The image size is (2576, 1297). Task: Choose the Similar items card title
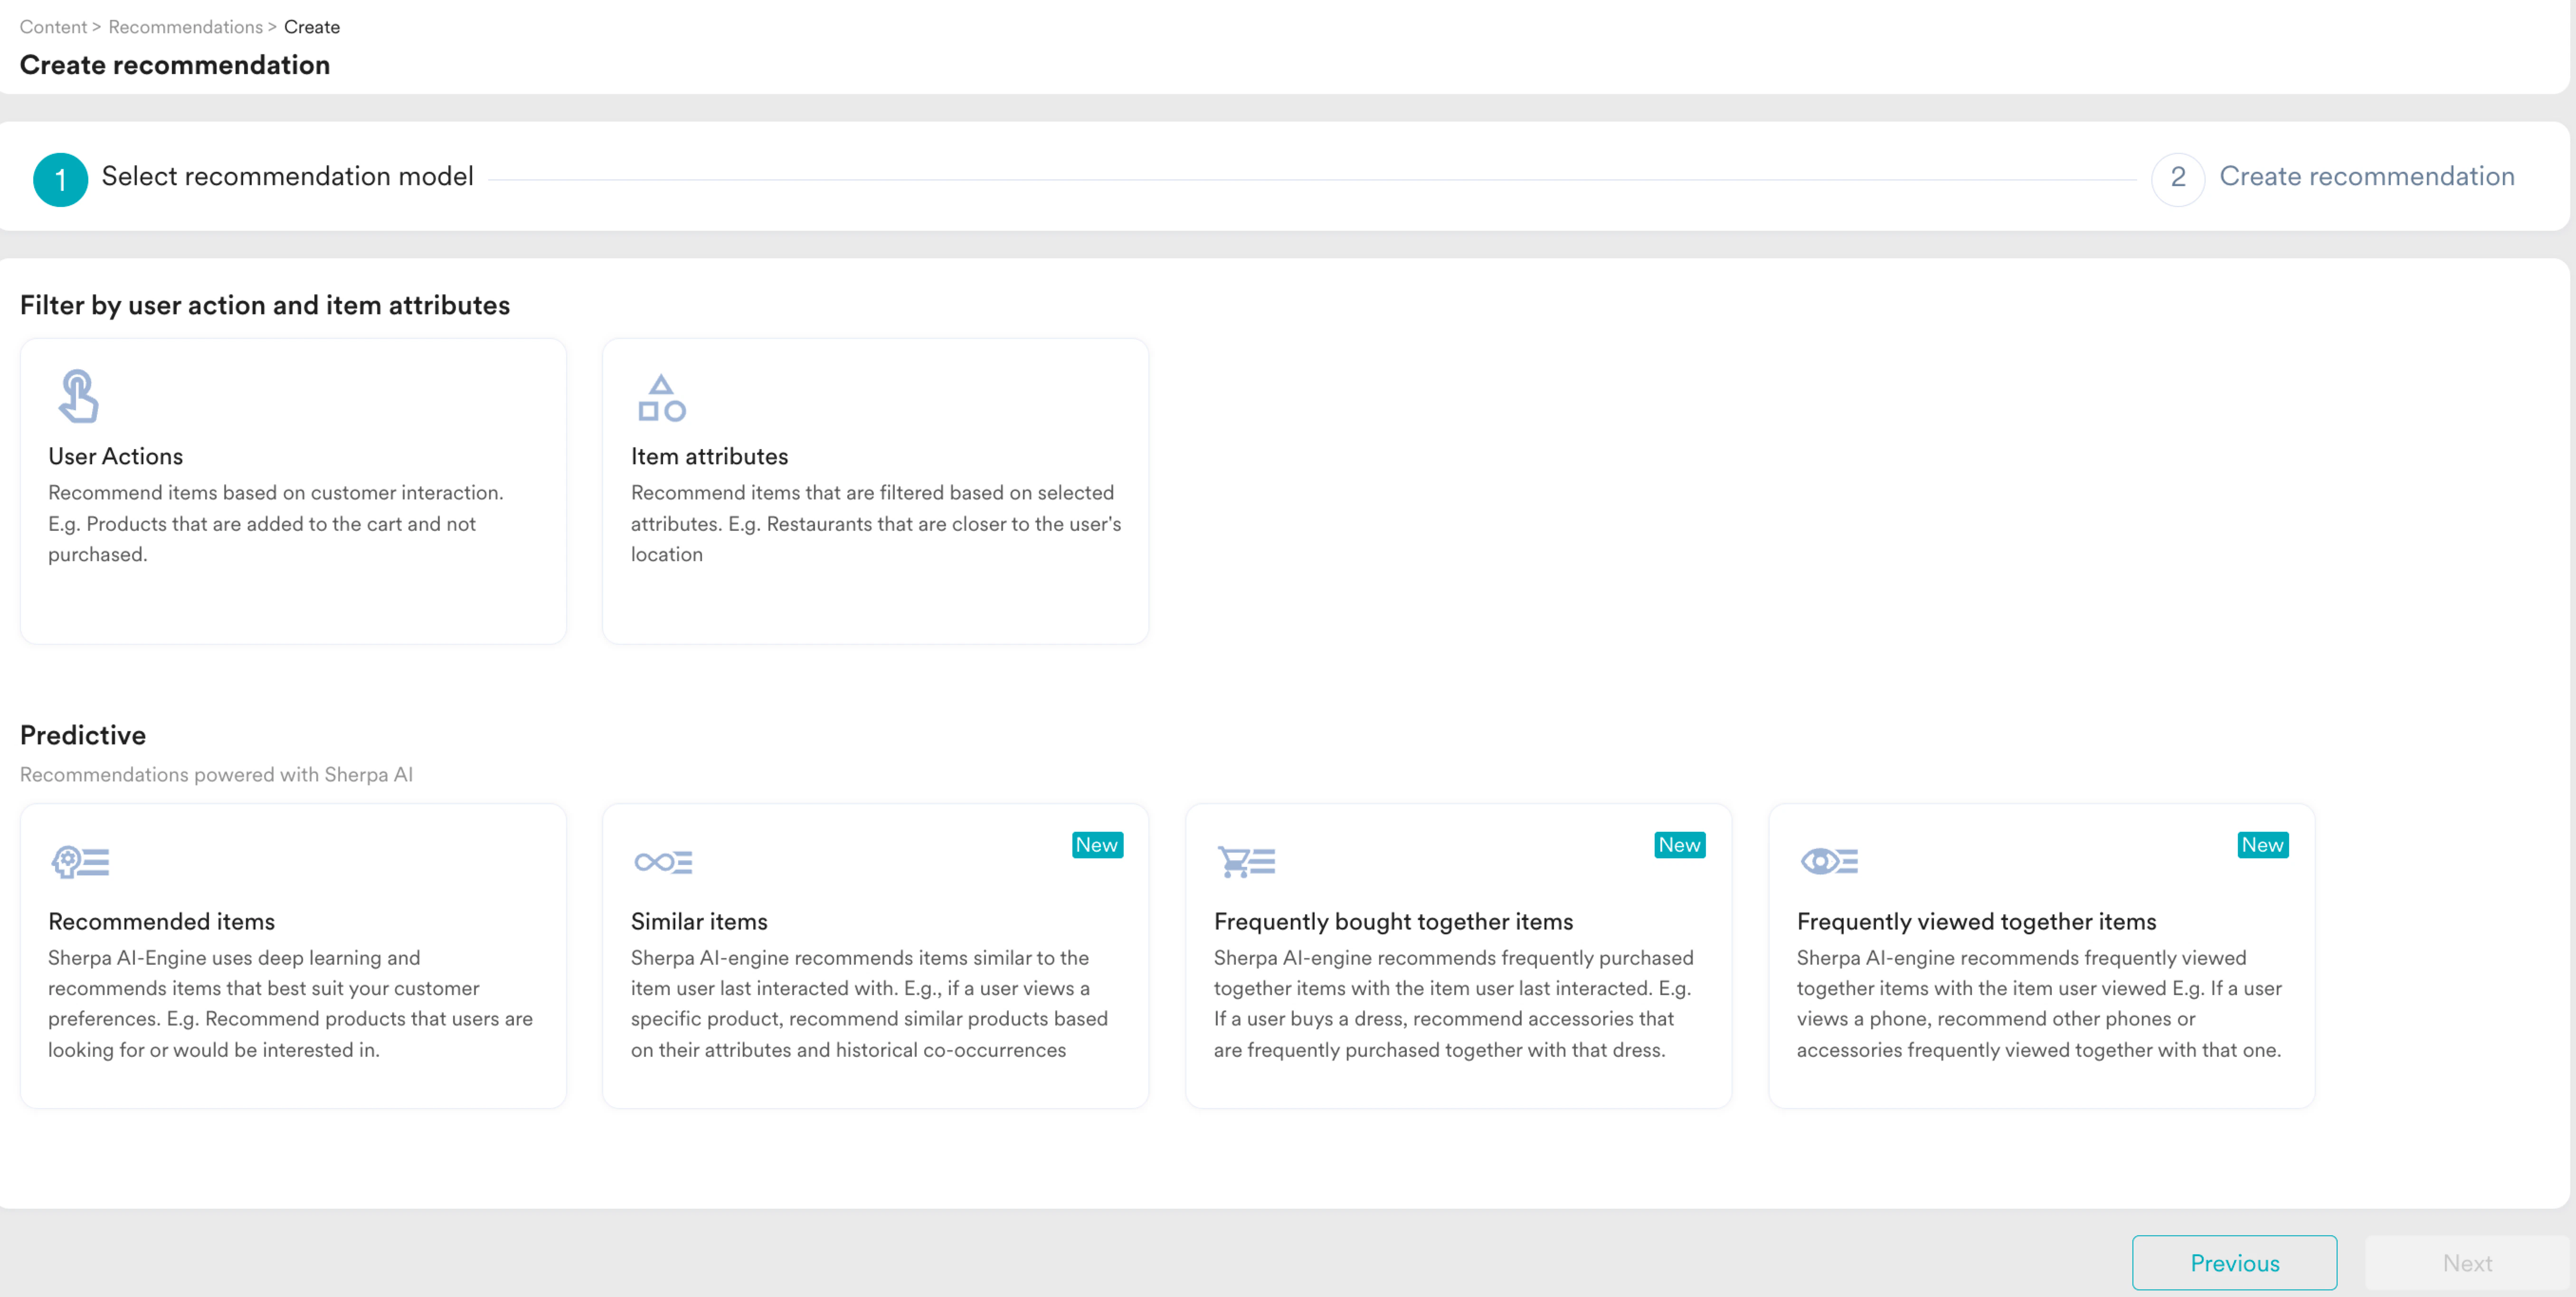(699, 921)
